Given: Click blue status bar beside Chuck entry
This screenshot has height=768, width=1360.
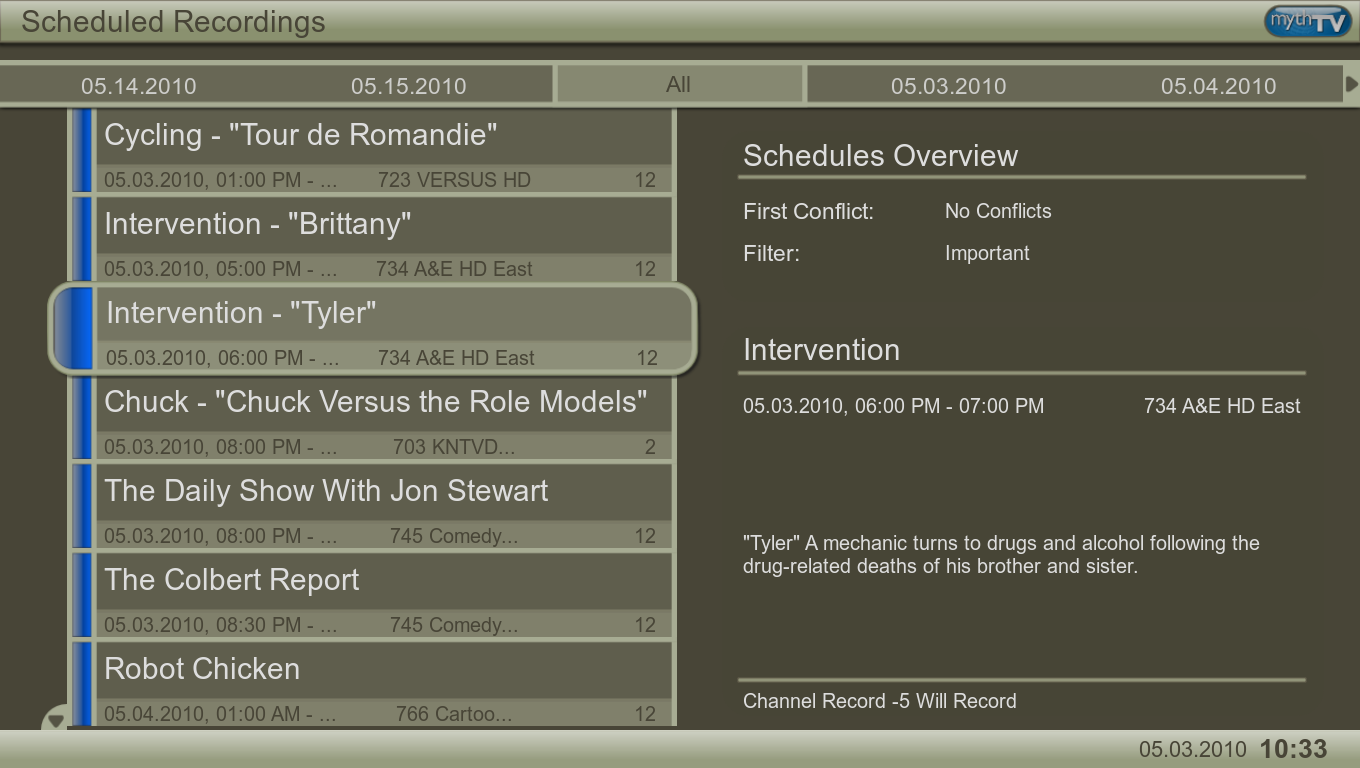Looking at the screenshot, I should [x=82, y=418].
